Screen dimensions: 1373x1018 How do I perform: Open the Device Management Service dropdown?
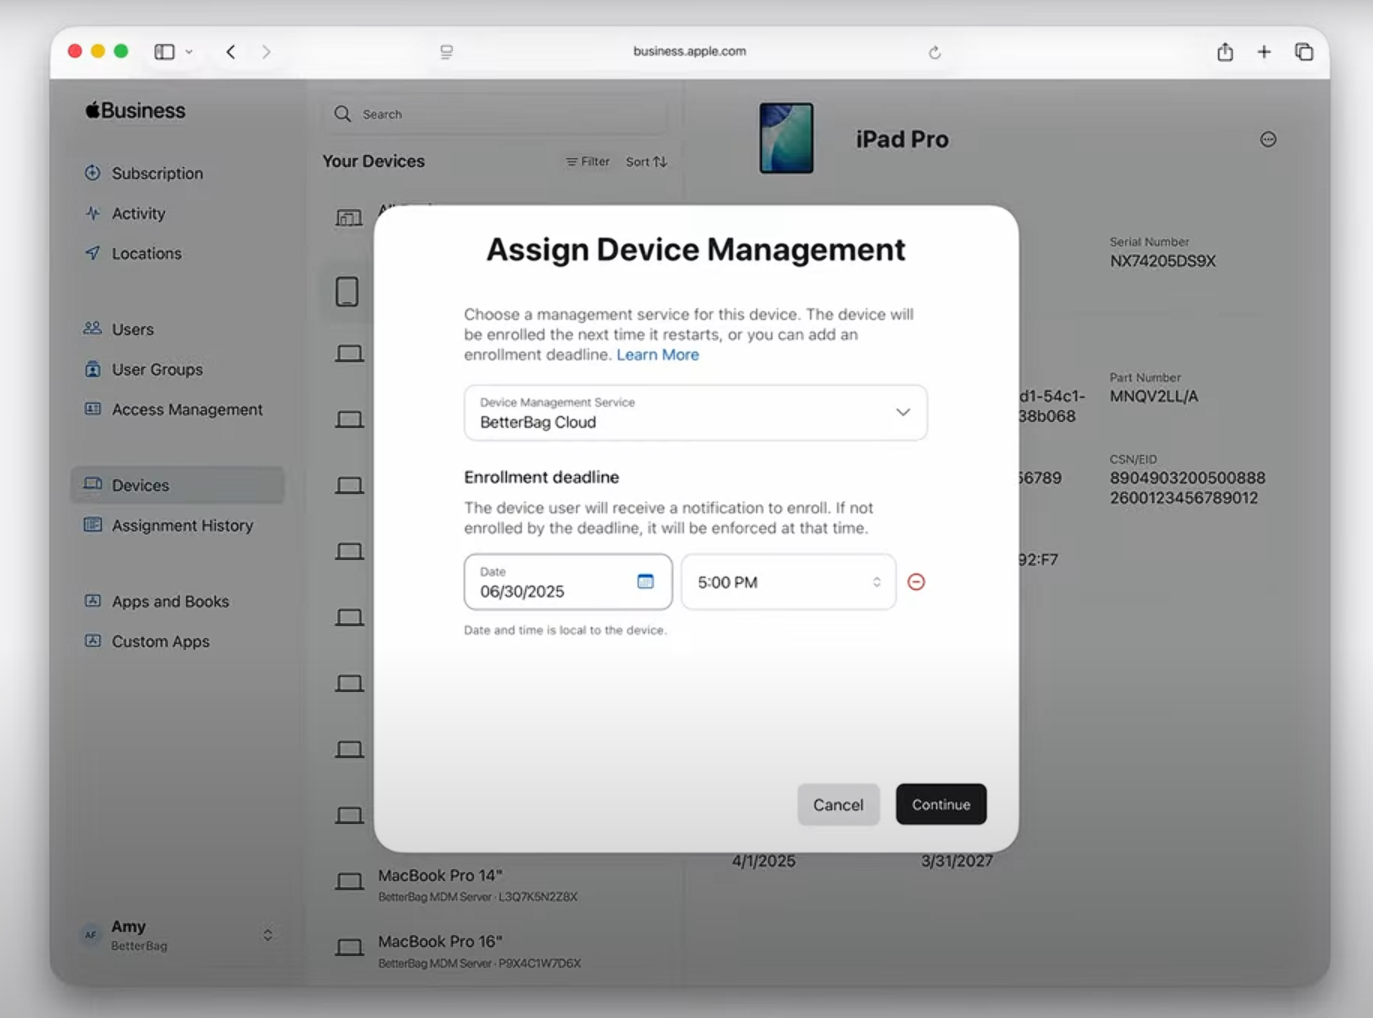(x=695, y=413)
